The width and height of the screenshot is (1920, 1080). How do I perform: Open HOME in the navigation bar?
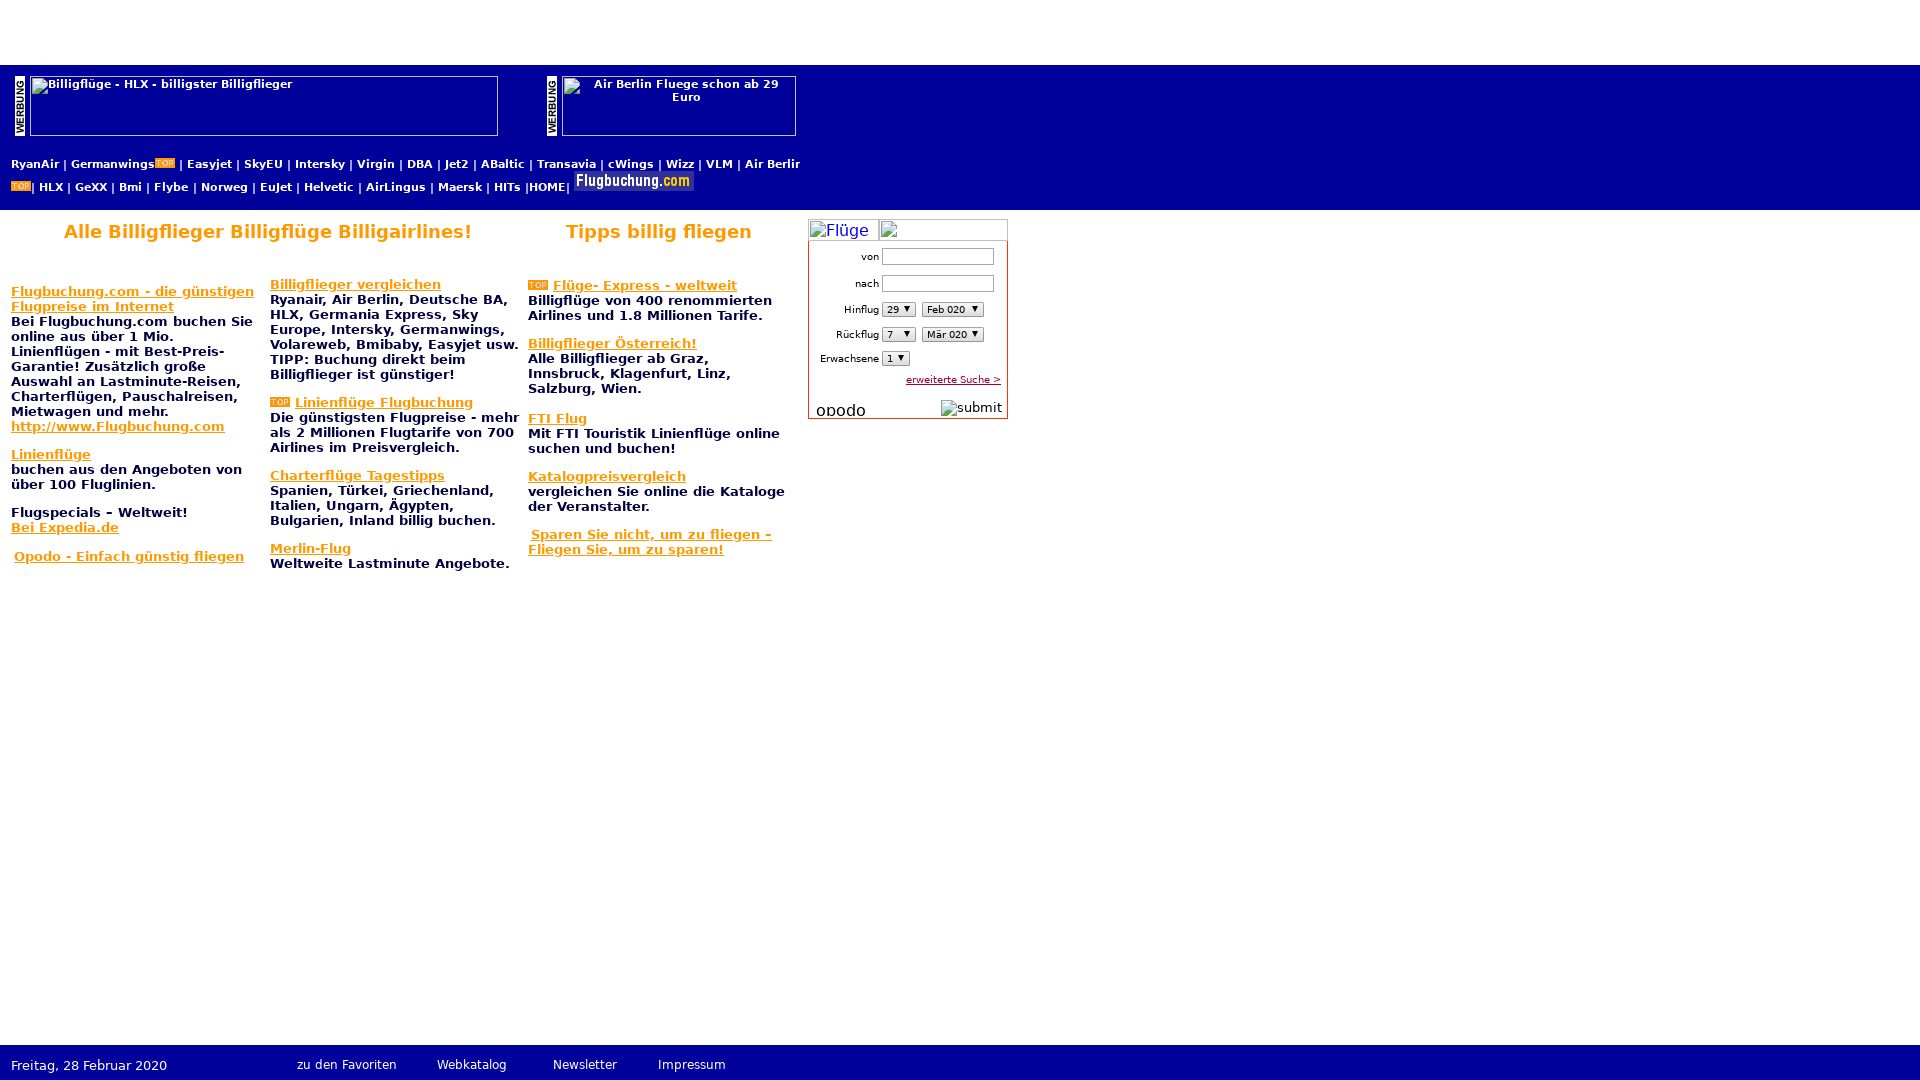pos(548,186)
